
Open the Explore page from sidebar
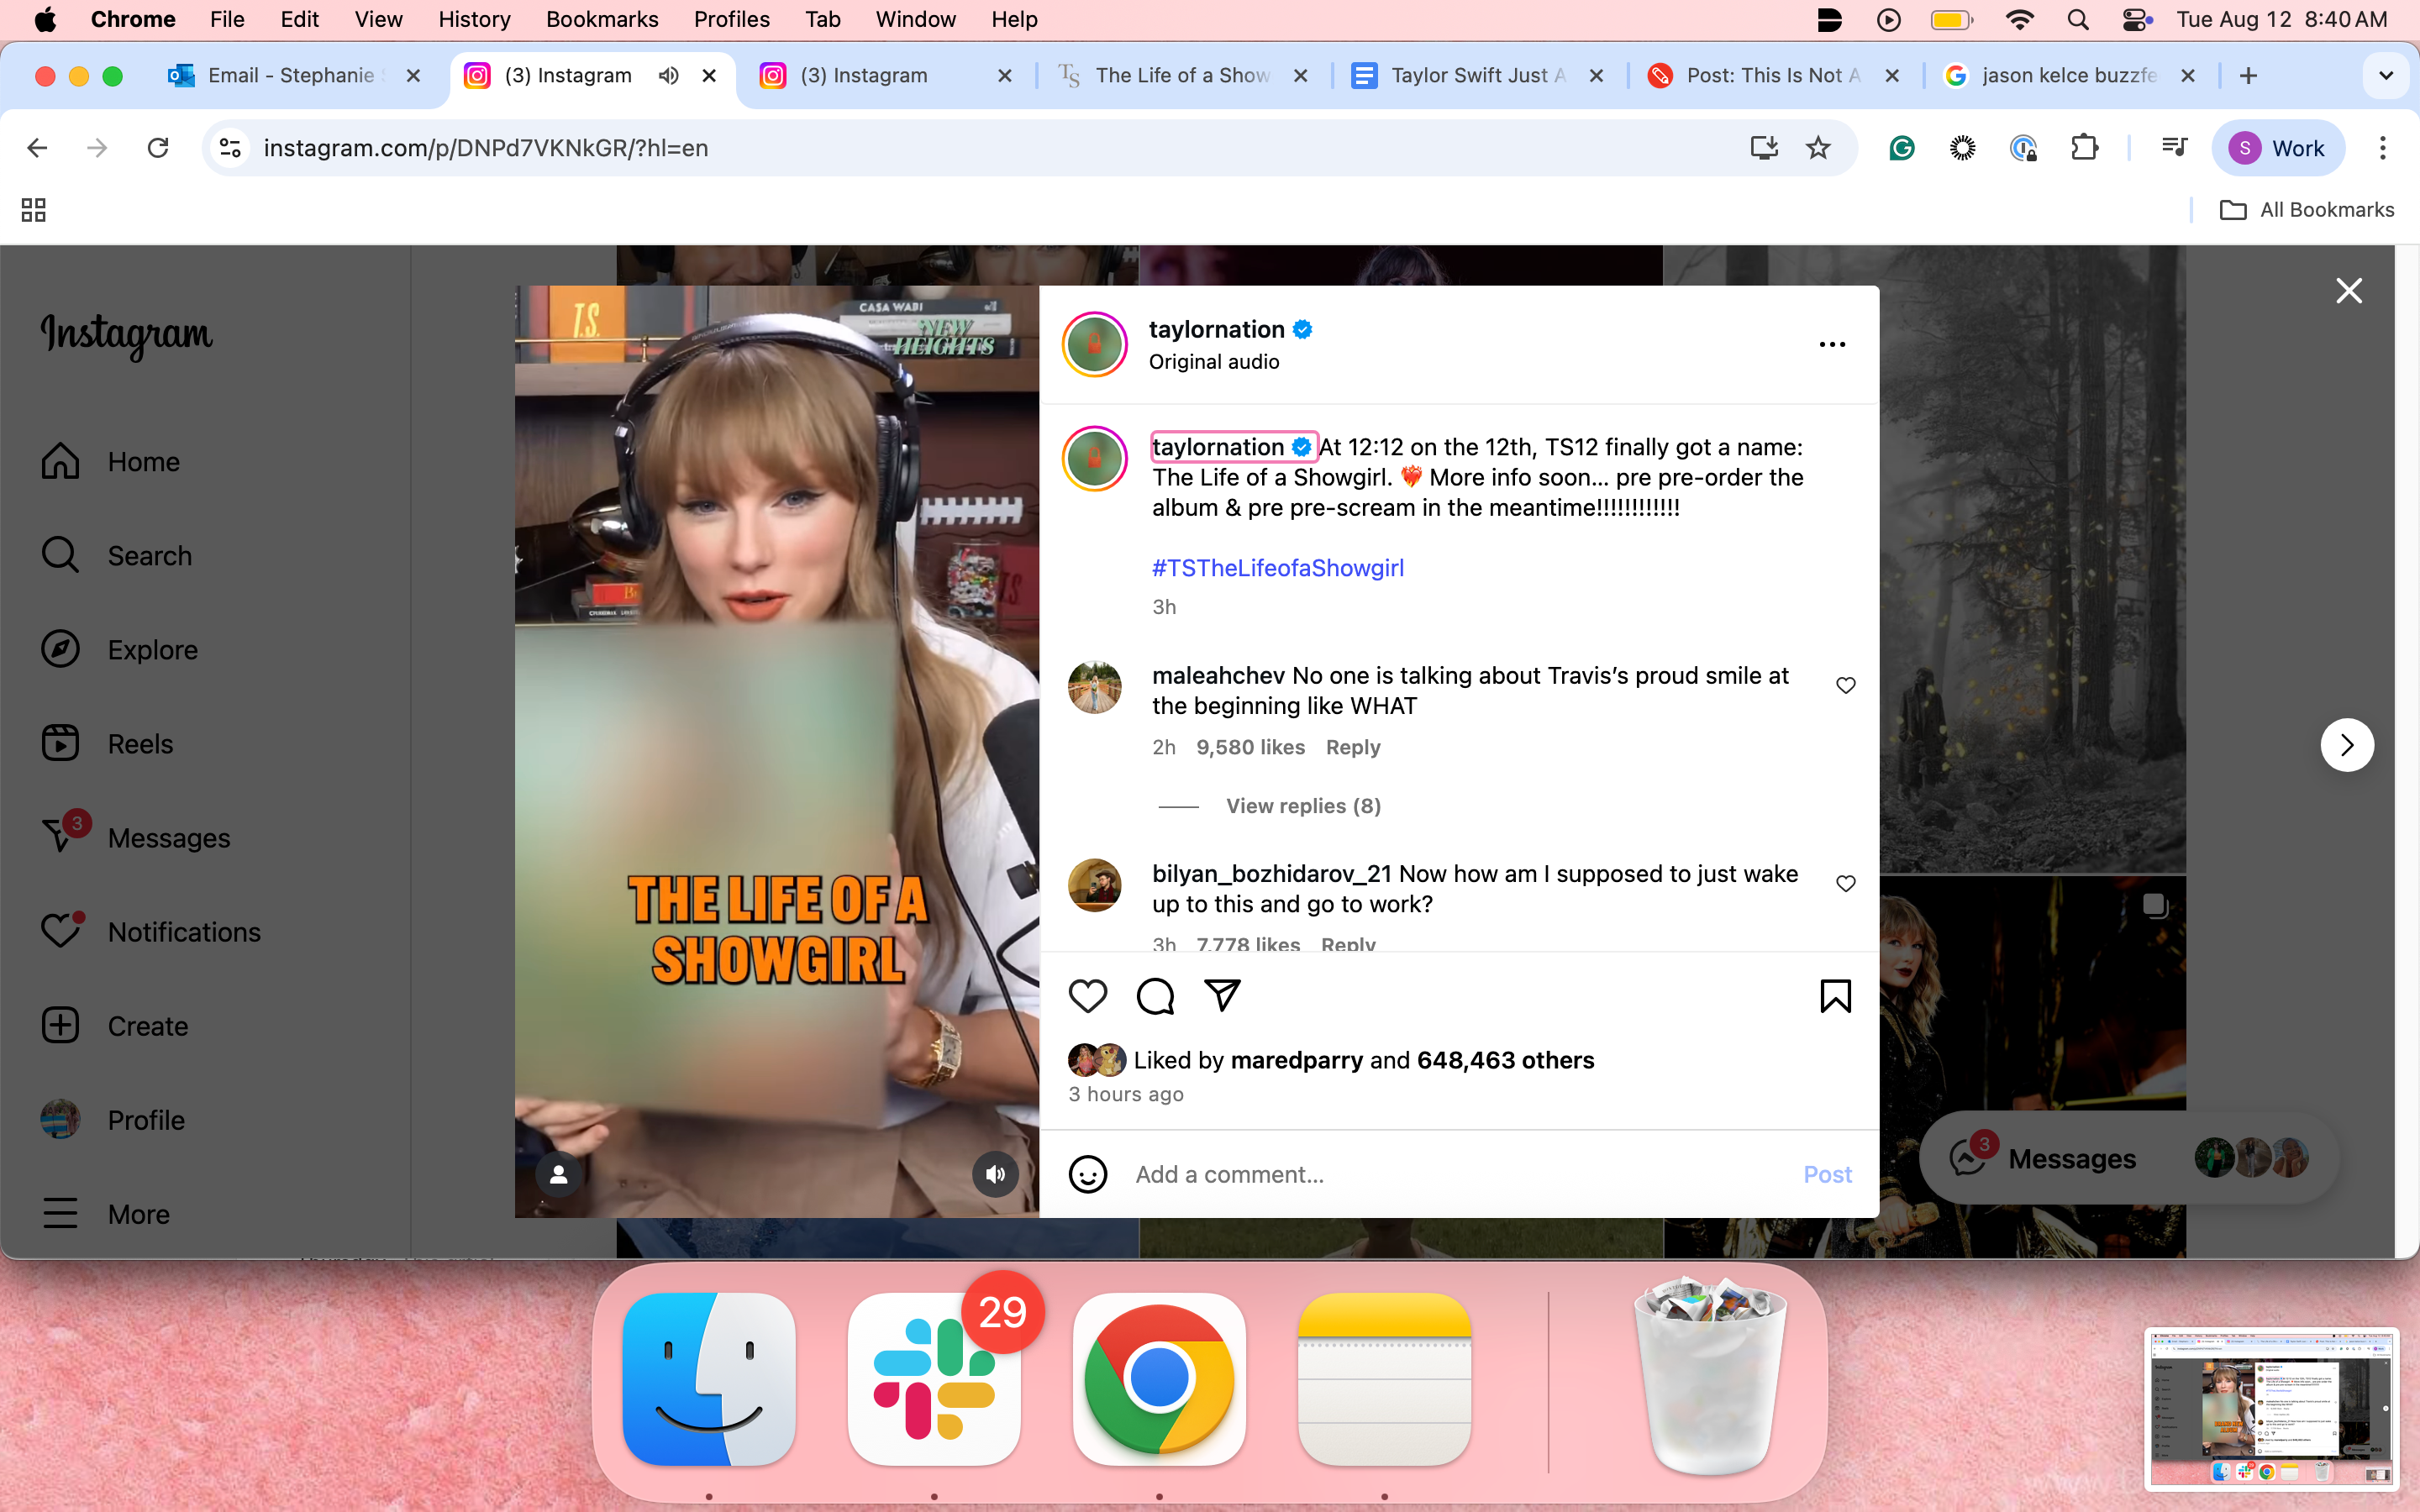[152, 649]
